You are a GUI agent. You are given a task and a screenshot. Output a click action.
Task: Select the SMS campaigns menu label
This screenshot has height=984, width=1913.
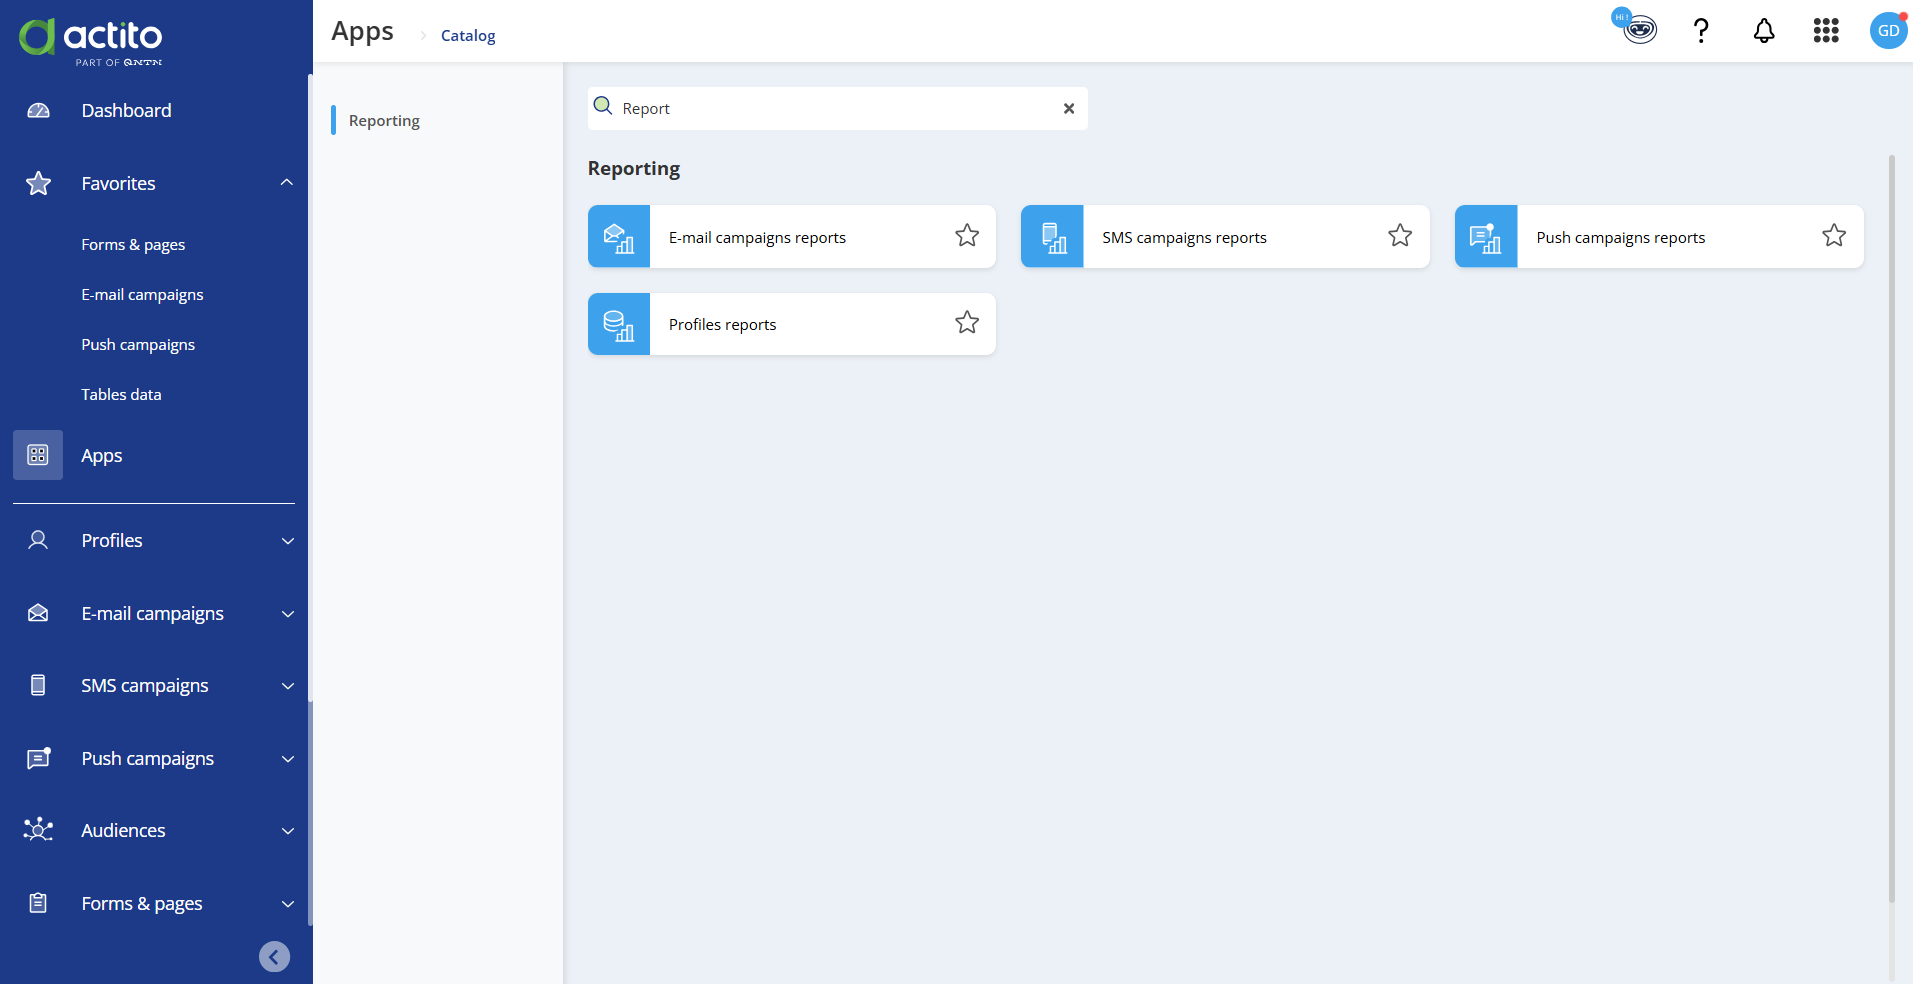145,686
